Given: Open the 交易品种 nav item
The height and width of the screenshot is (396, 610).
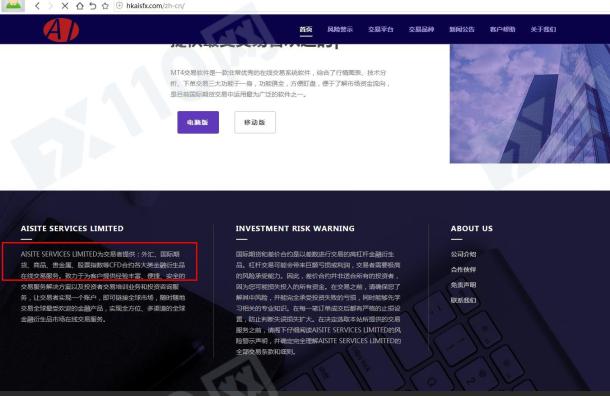Looking at the screenshot, I should [x=421, y=29].
